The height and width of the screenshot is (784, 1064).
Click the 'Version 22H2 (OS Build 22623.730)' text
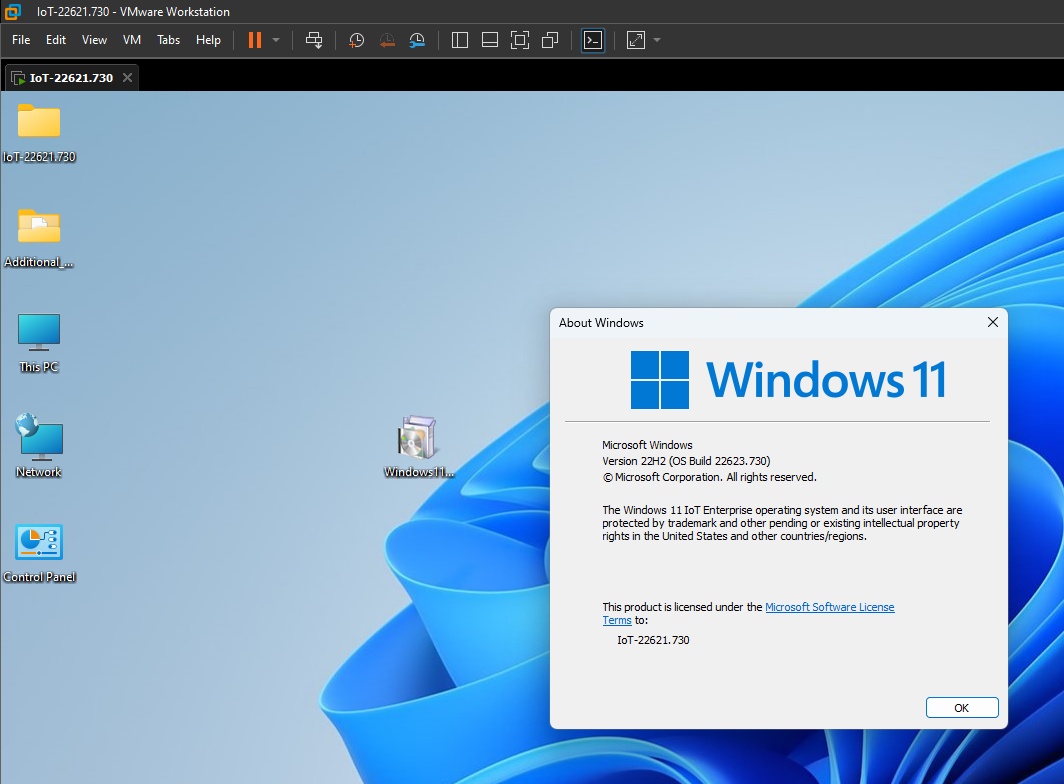coord(686,461)
